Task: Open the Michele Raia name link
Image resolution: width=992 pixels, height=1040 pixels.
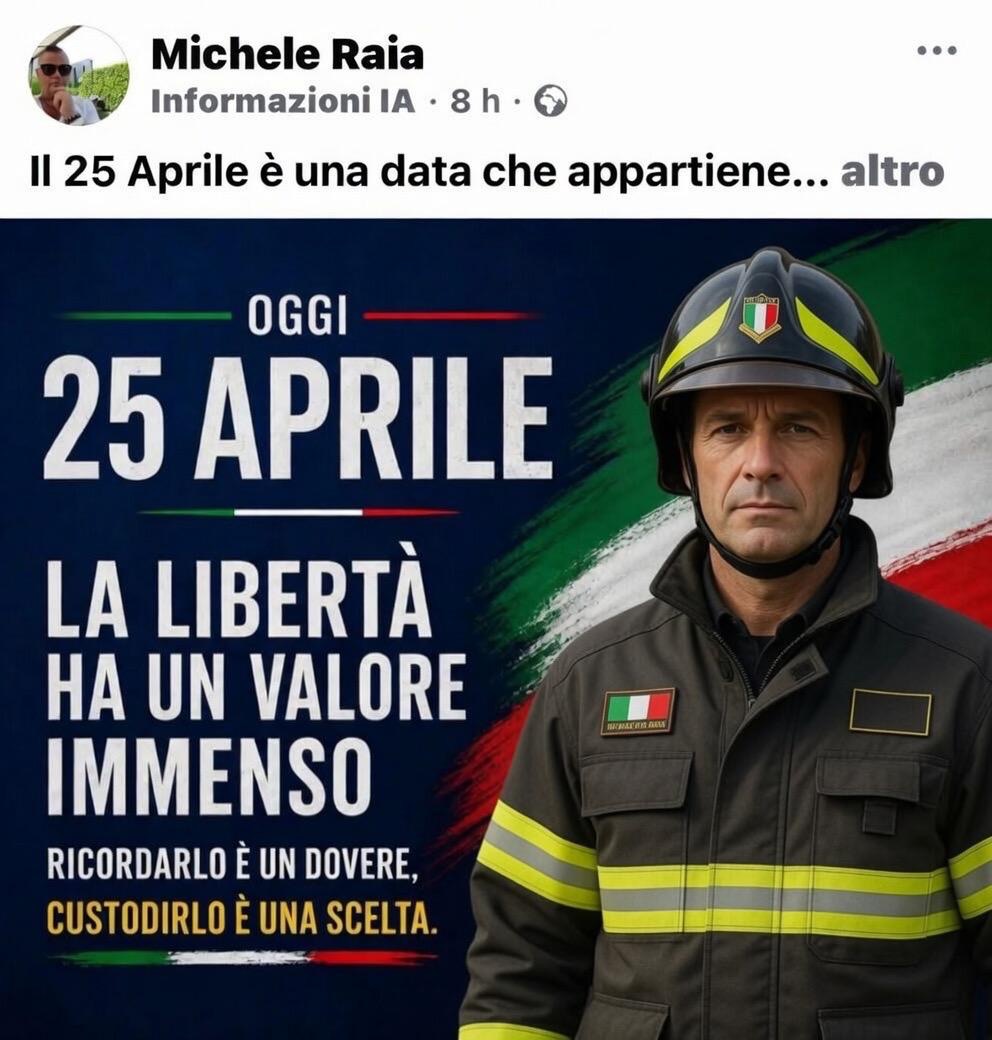Action: point(287,54)
